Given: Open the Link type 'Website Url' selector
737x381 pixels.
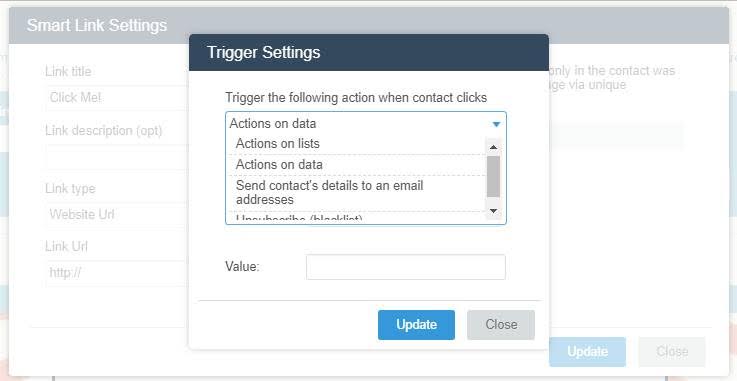Looking at the screenshot, I should 118,215.
